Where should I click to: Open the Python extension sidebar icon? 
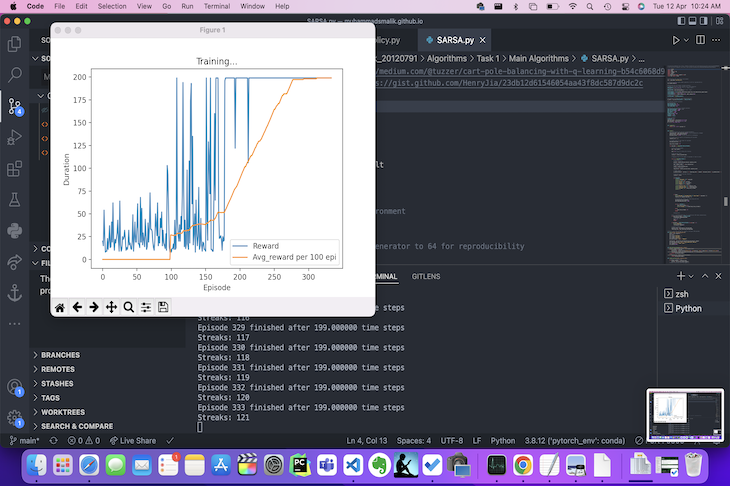click(15, 230)
